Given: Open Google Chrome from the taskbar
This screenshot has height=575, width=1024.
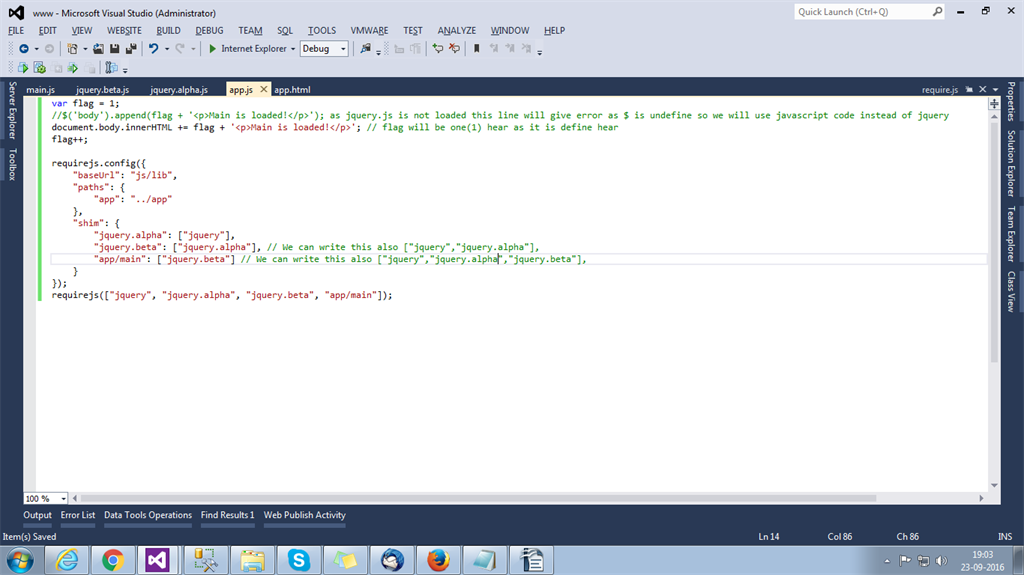Looking at the screenshot, I should pyautogui.click(x=112, y=560).
